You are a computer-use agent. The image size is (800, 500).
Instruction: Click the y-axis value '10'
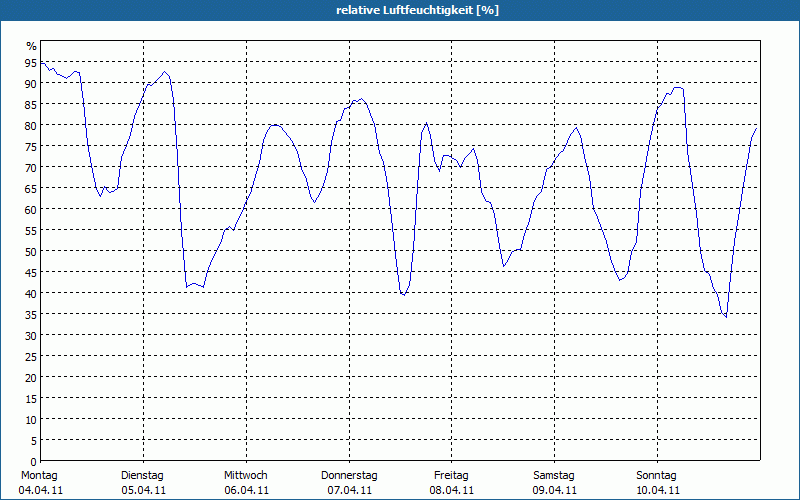click(31, 419)
